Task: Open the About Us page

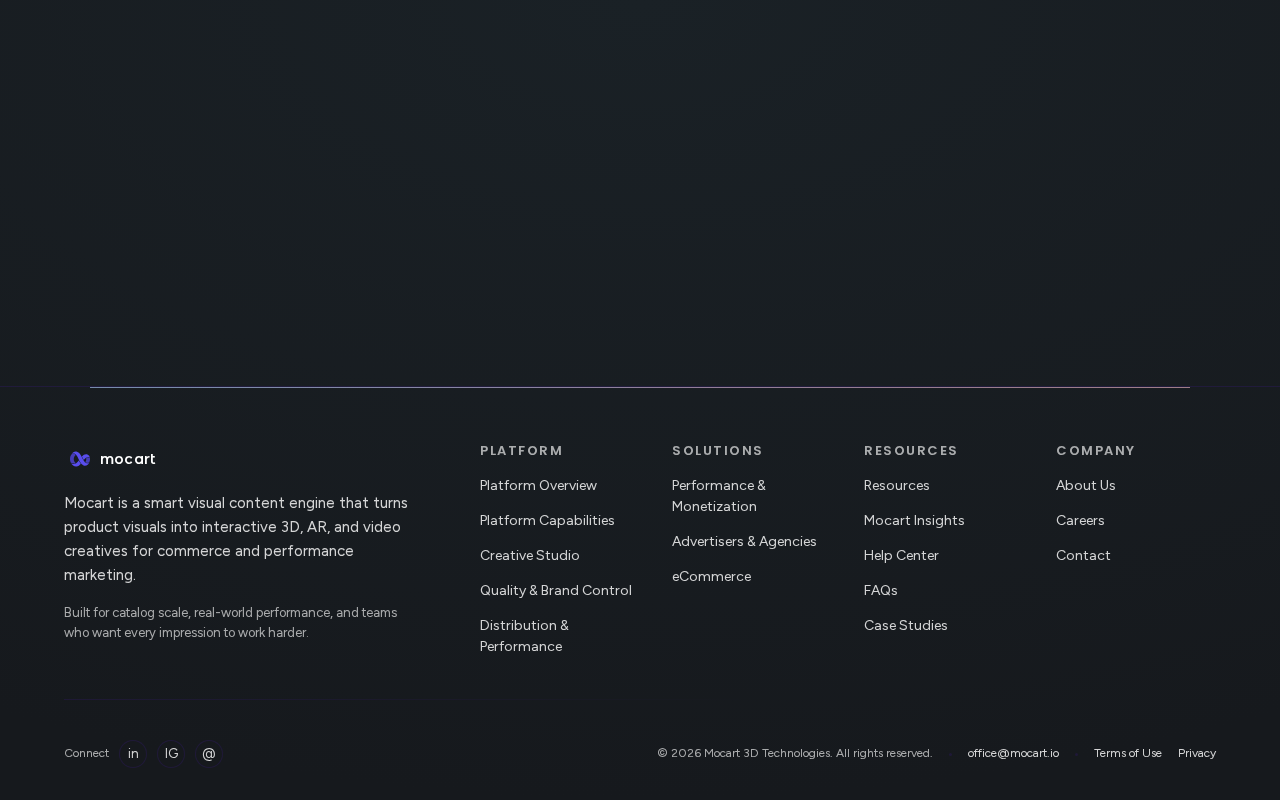Action: click(x=1085, y=485)
